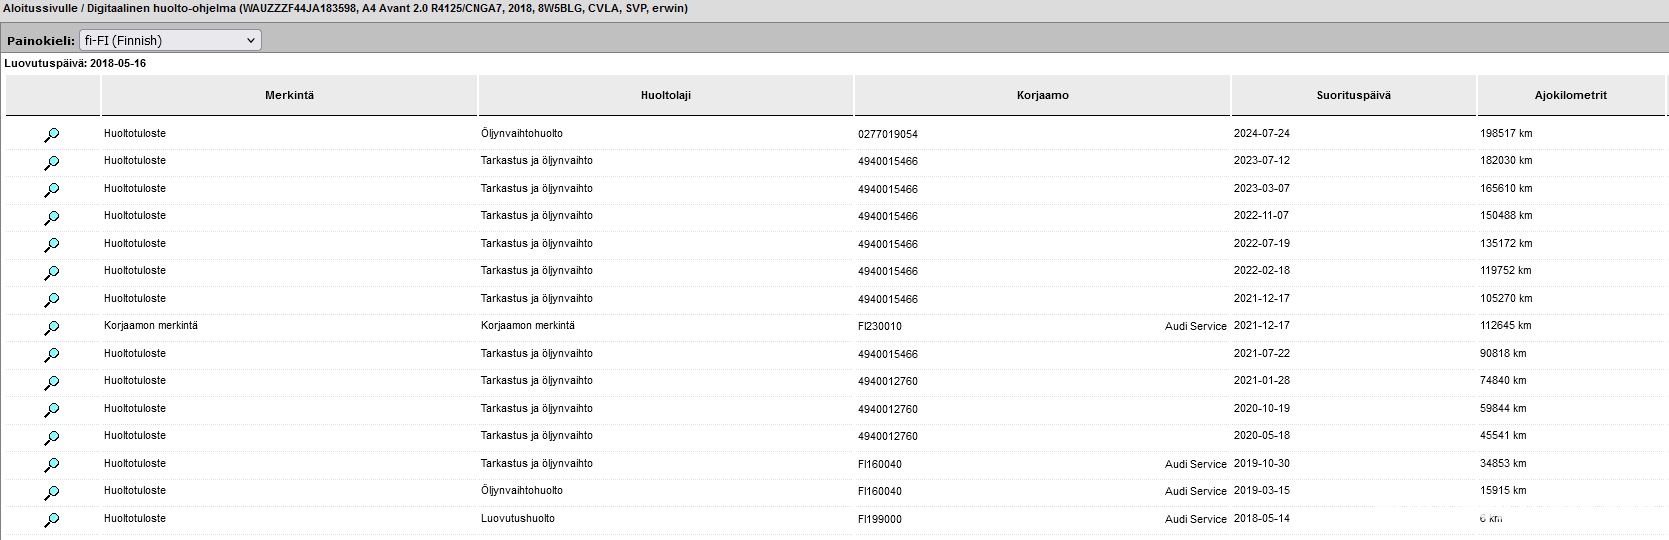Open details for the 2024-07-24 service entry
The width and height of the screenshot is (1669, 540).
(x=52, y=135)
